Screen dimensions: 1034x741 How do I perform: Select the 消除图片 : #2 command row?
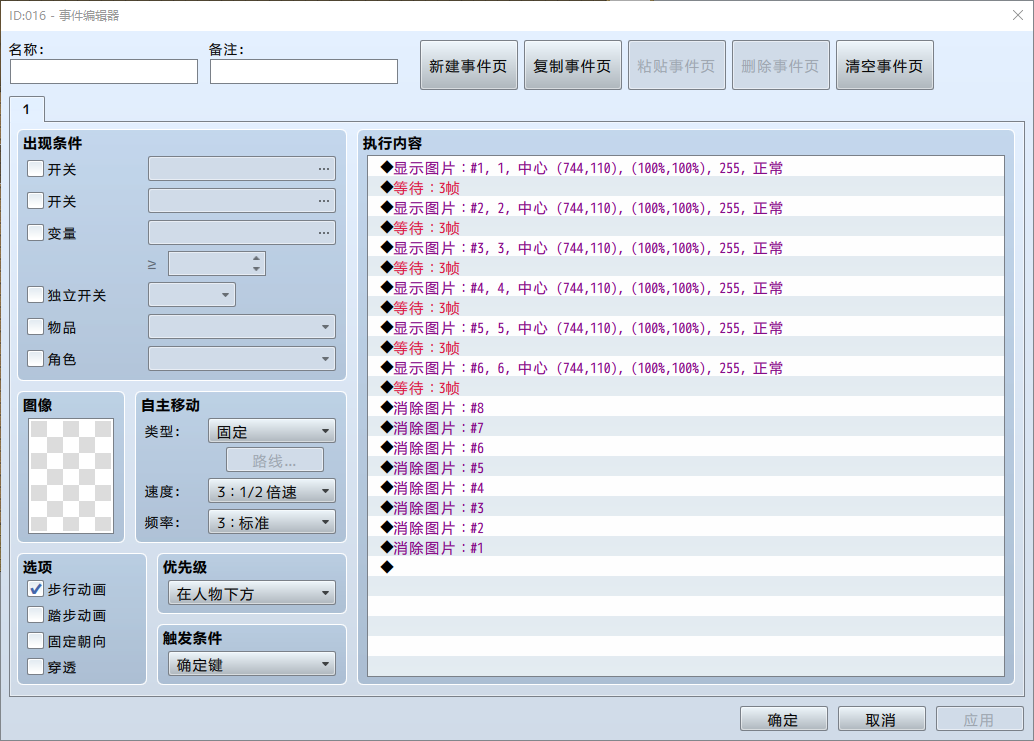(x=686, y=527)
